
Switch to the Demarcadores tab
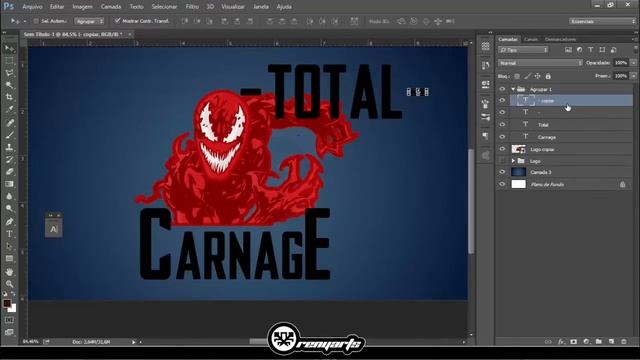560,39
